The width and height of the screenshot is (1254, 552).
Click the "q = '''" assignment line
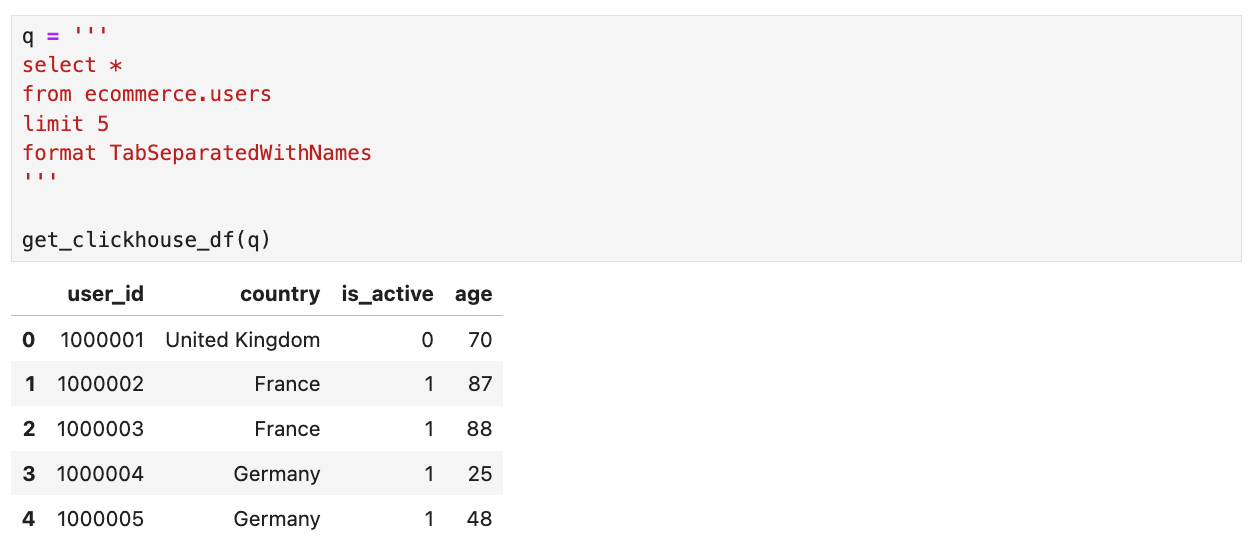click(65, 36)
